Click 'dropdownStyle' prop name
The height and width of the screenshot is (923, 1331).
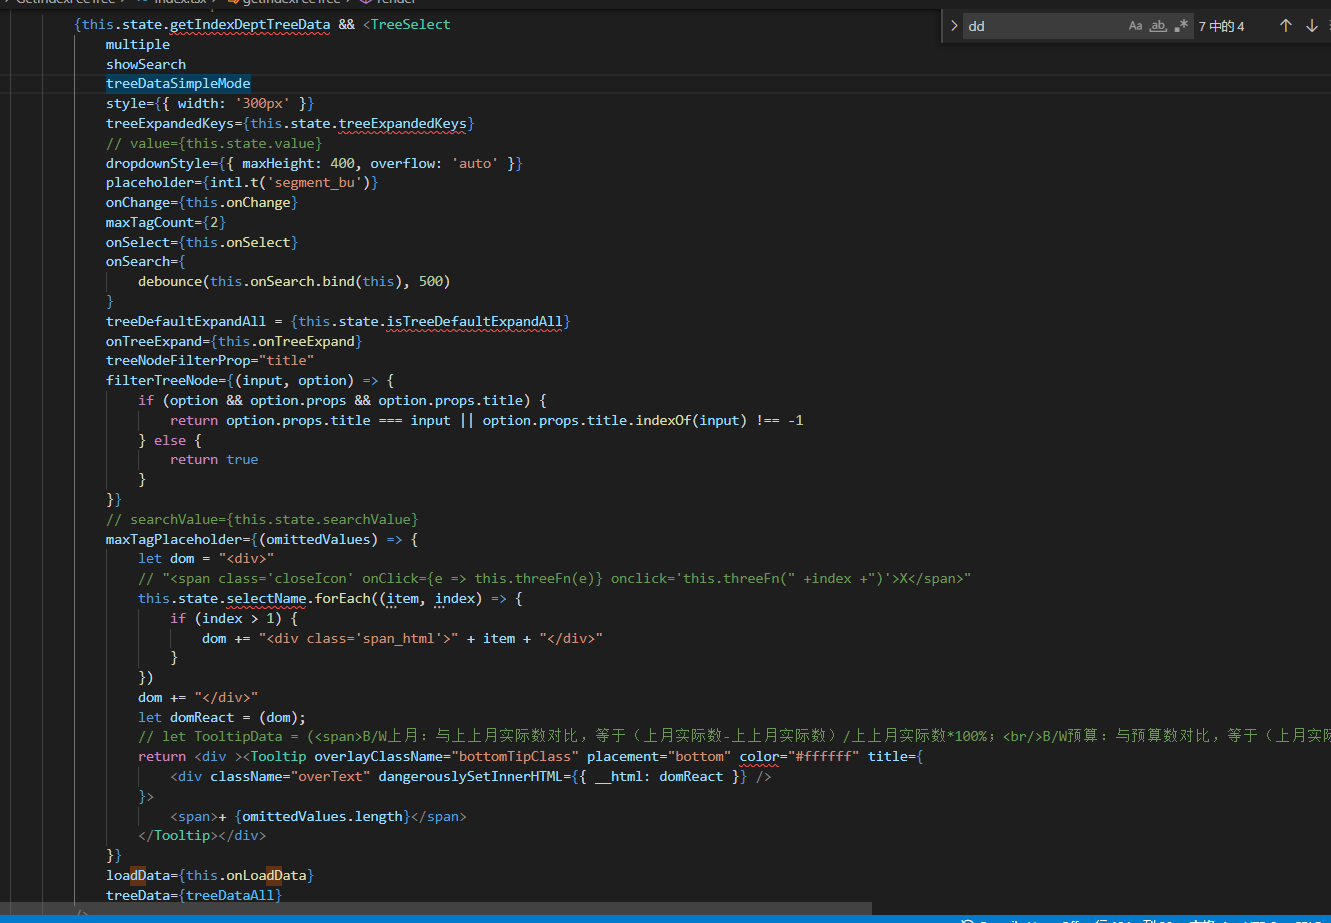tap(158, 163)
